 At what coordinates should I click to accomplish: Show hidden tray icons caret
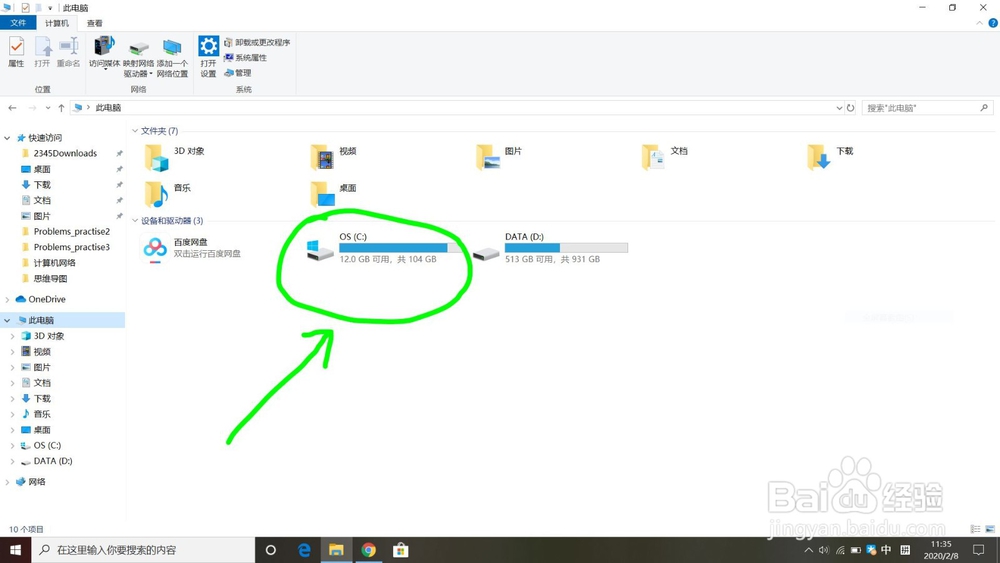coord(808,550)
